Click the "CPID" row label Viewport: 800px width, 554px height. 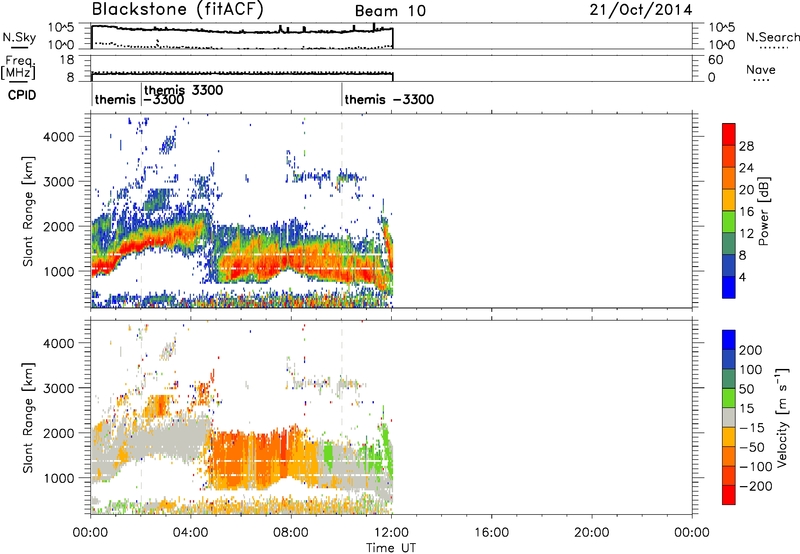21,95
